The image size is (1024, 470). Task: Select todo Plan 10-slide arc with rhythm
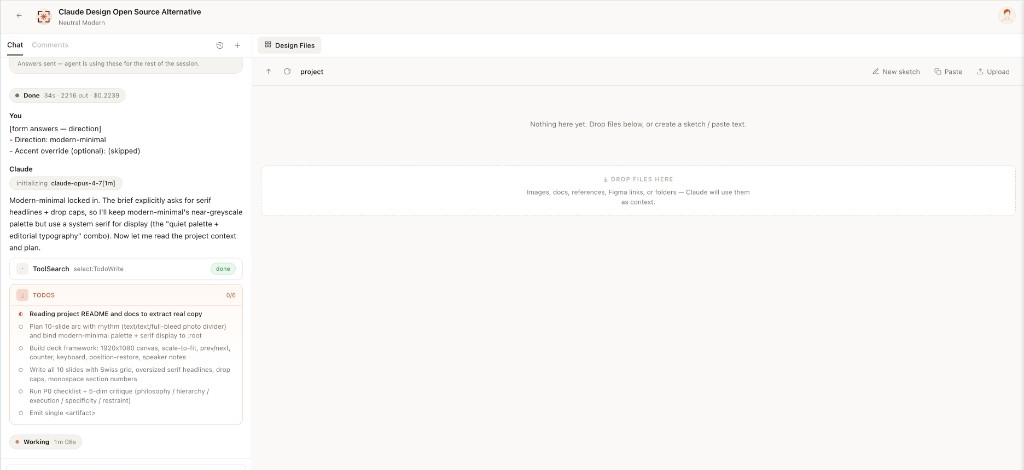(x=127, y=331)
